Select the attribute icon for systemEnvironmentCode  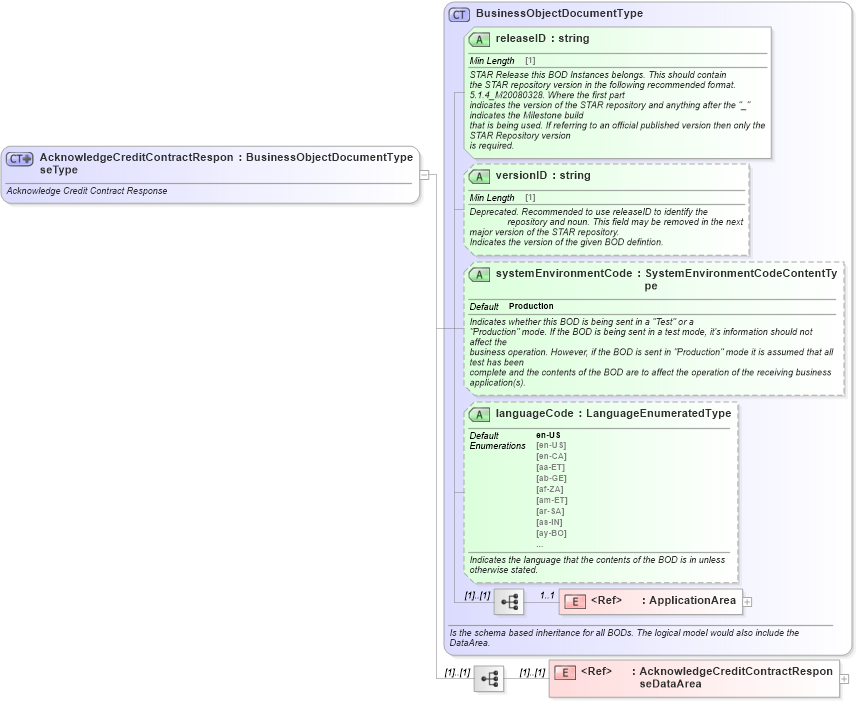tap(477, 273)
